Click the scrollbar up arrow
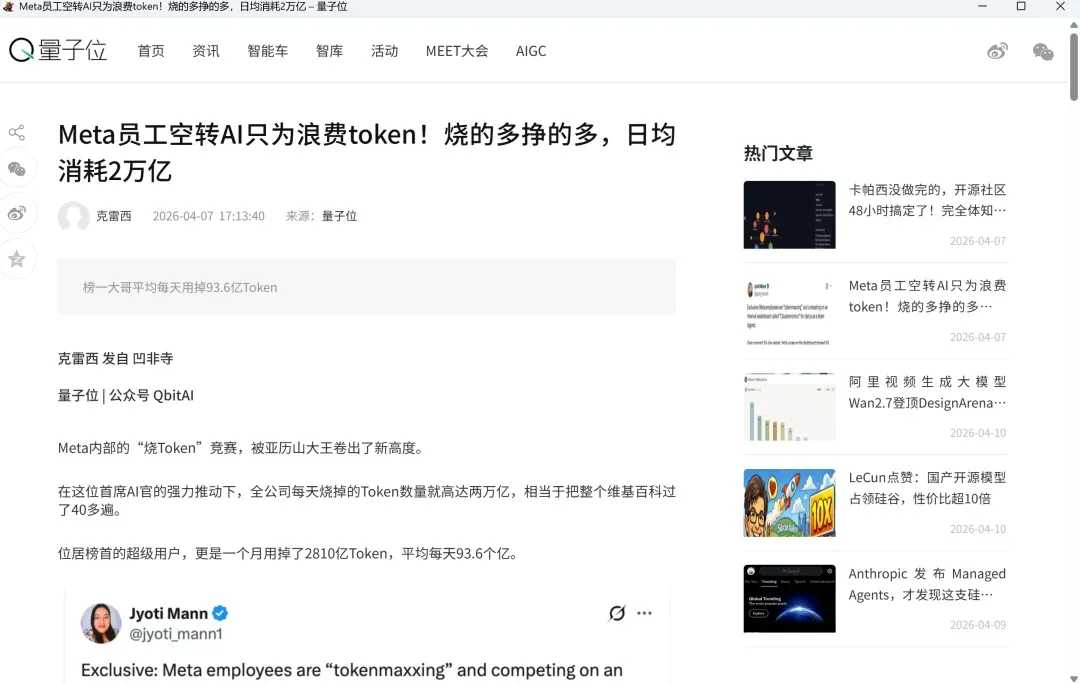This screenshot has height=683, width=1080. click(1074, 25)
